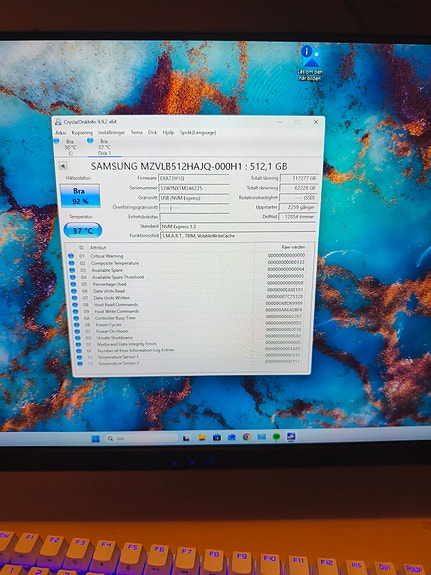Select the Critical Warning attribute row
Viewport: 431px width, 575px height.
[x=187, y=256]
